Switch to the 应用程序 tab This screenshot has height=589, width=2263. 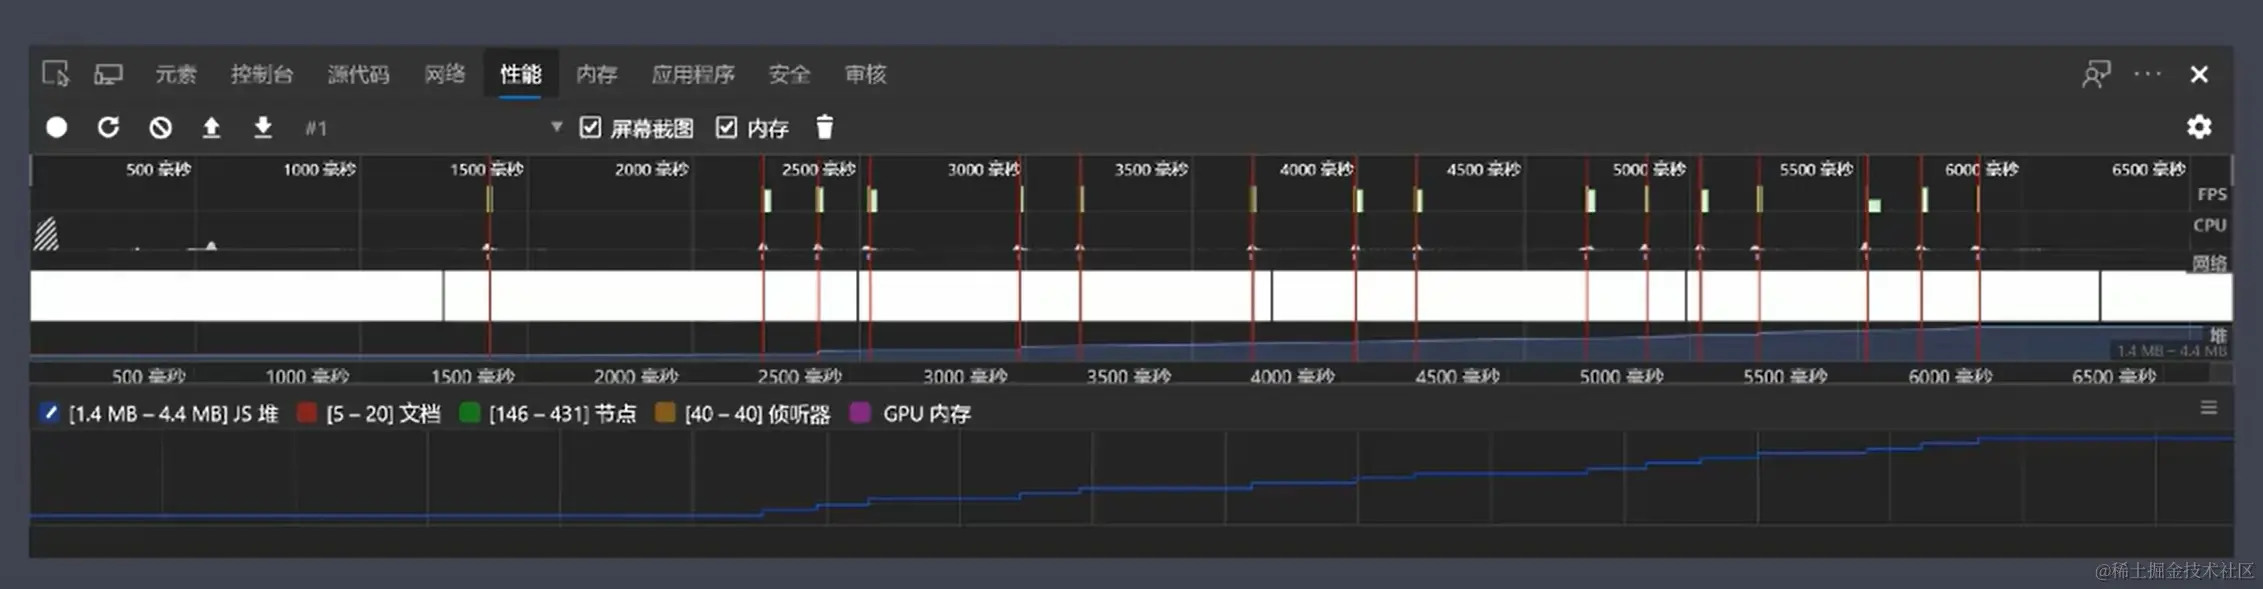pos(693,74)
